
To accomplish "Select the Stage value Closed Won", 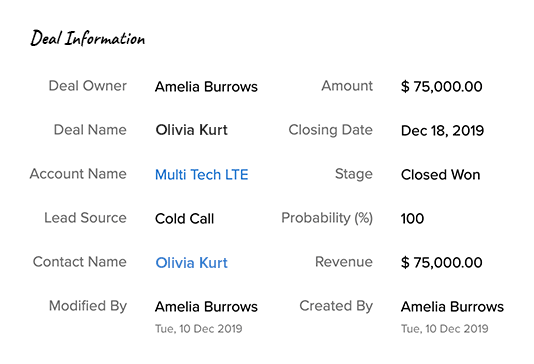I will (x=441, y=175).
